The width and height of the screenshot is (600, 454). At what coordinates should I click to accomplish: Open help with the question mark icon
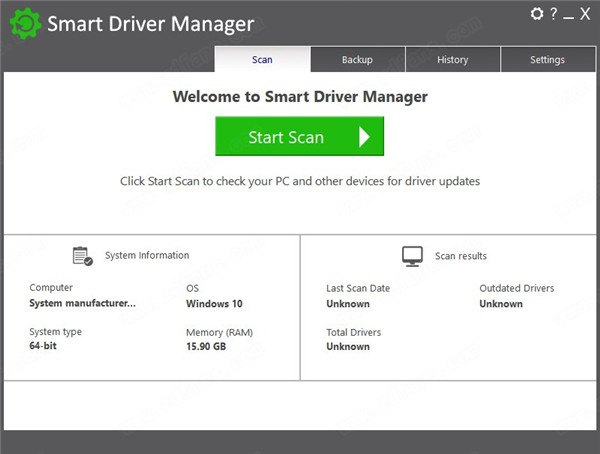(x=553, y=14)
